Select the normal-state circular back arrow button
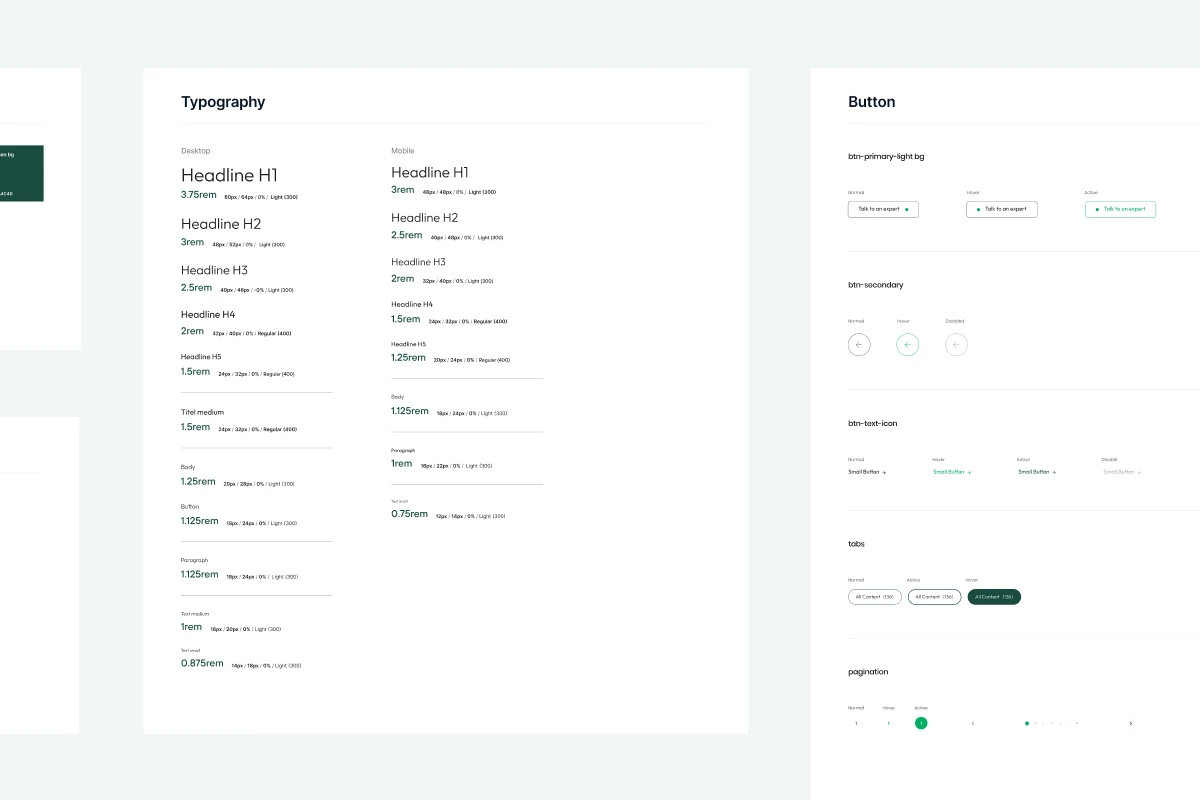 coord(859,344)
